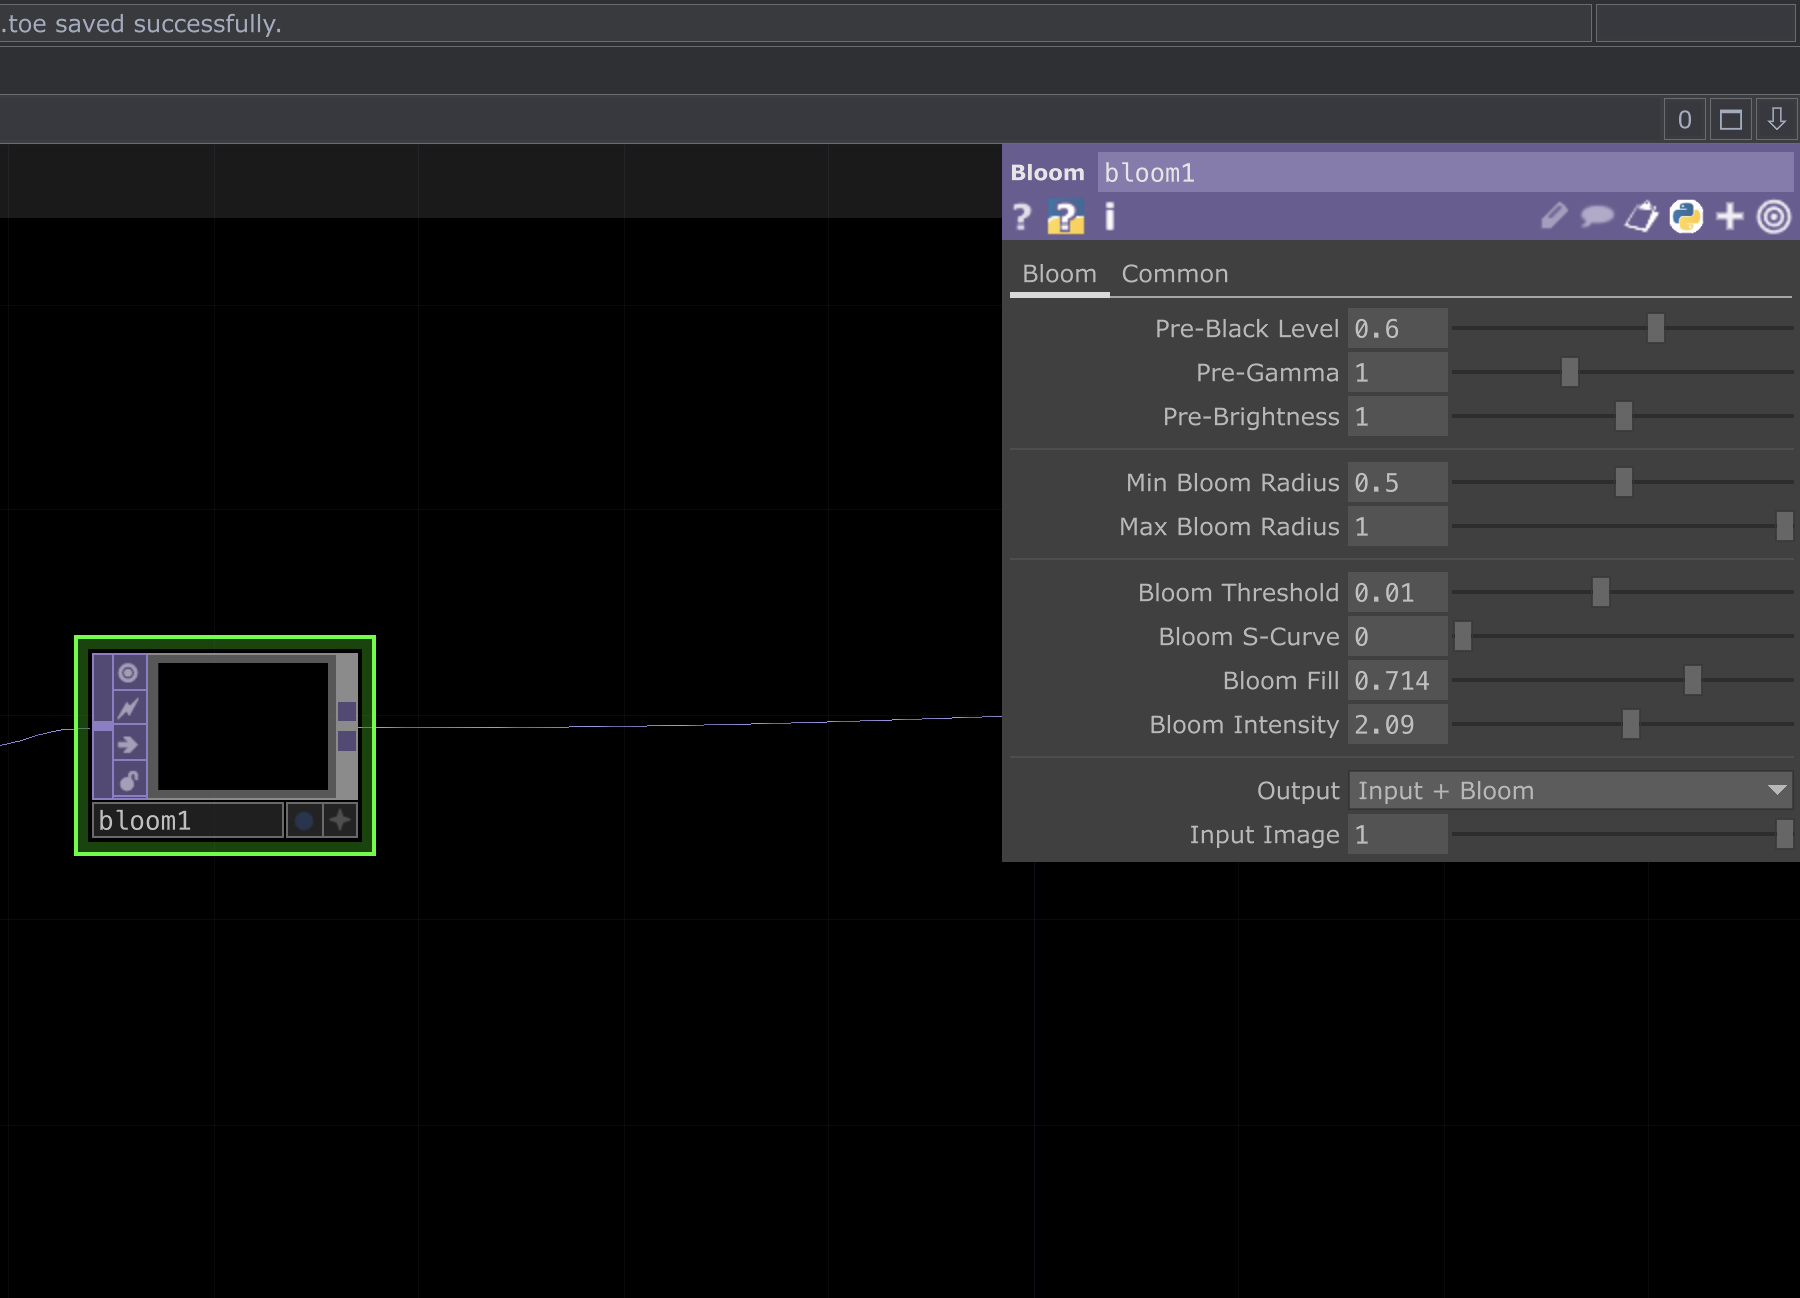Toggle the blue display flag on bloom1
Image resolution: width=1800 pixels, height=1298 pixels.
click(304, 821)
